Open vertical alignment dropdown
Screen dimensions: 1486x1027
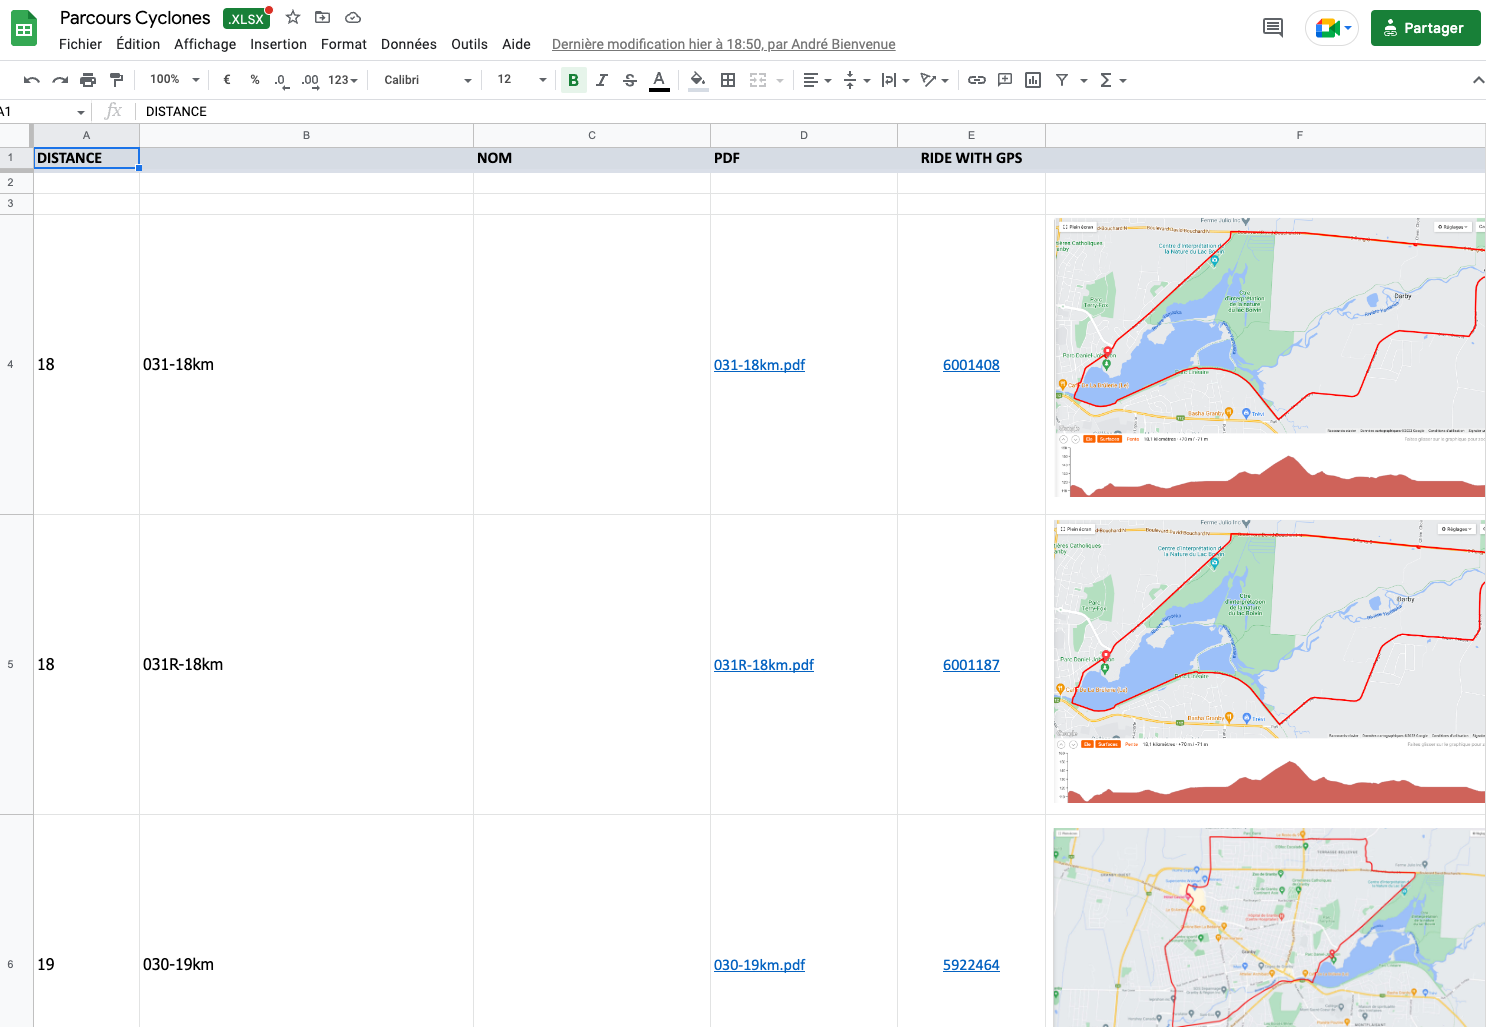(x=856, y=80)
